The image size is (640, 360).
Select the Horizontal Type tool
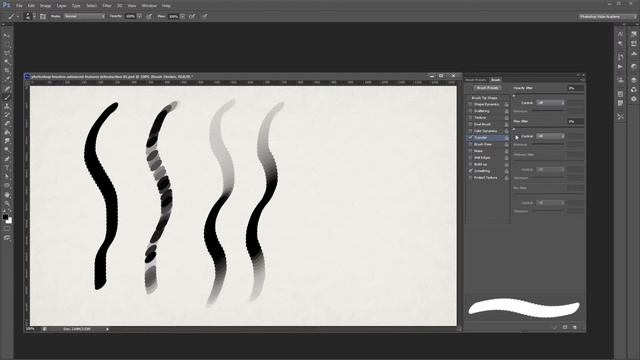[x=7, y=168]
